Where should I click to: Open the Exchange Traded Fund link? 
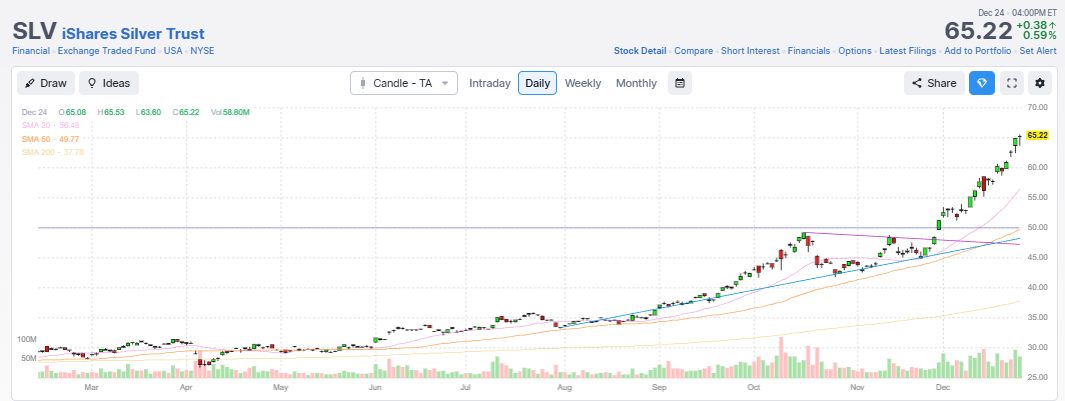coord(107,51)
